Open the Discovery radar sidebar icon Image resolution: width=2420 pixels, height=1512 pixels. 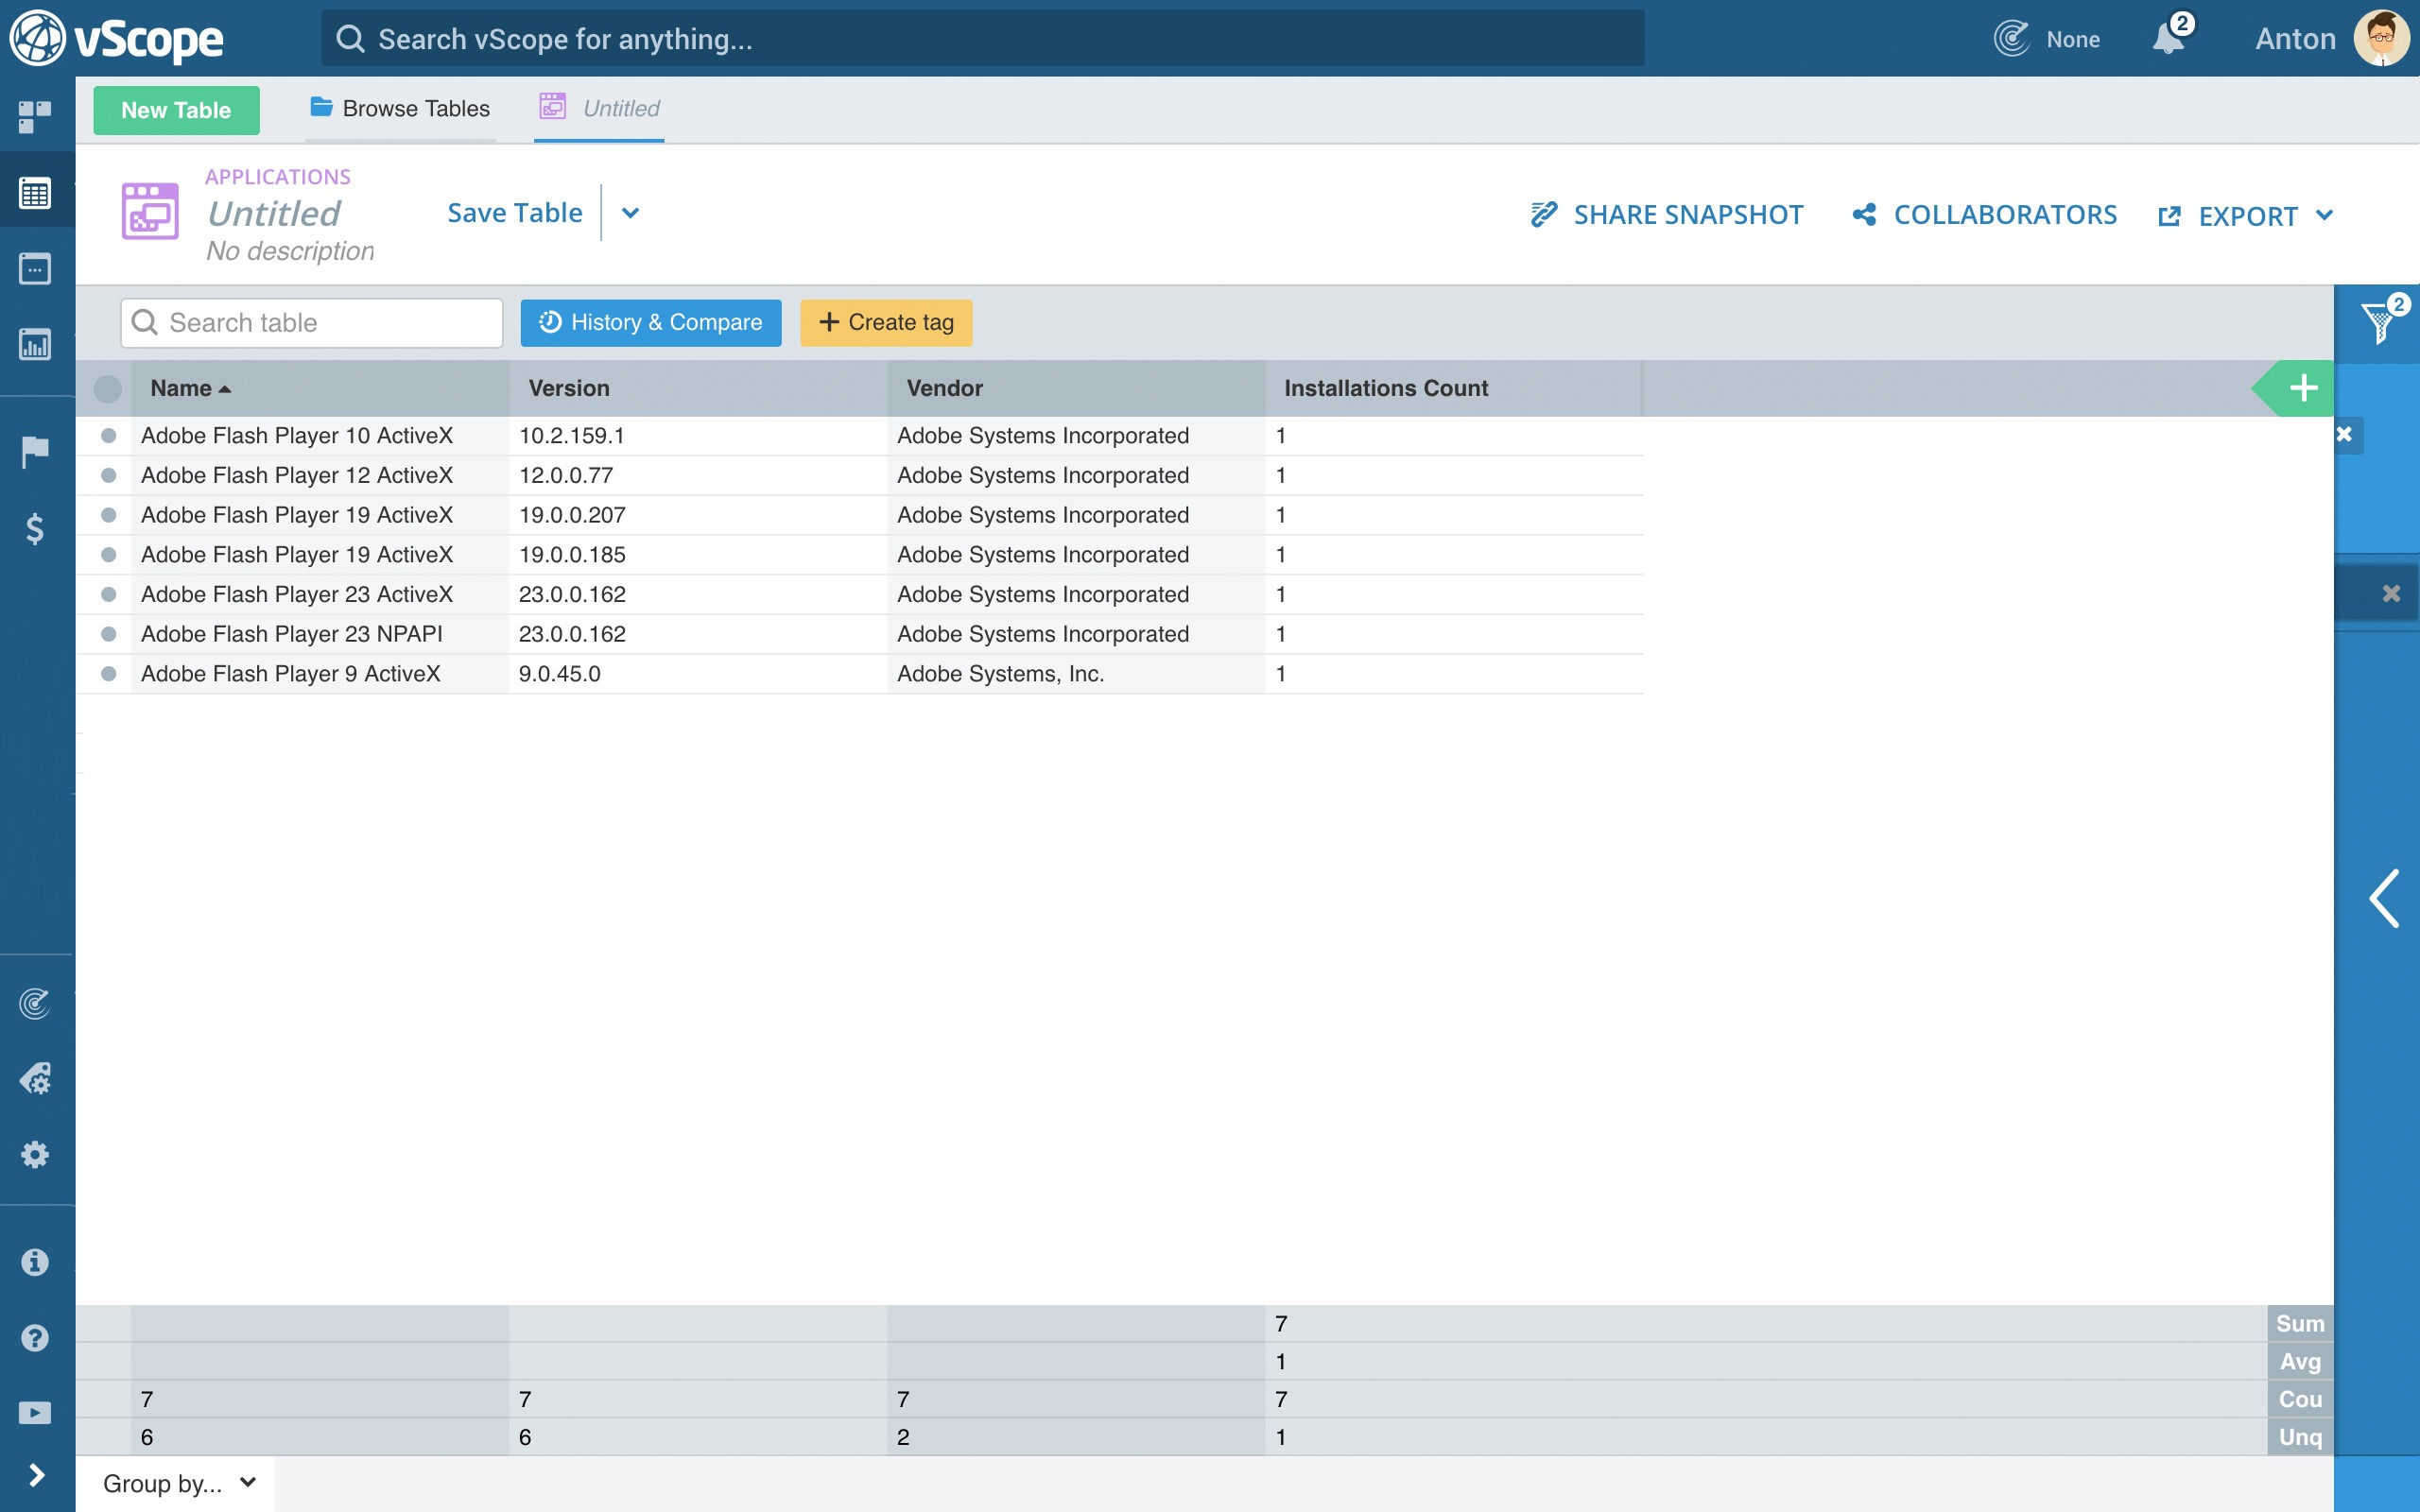point(35,1002)
